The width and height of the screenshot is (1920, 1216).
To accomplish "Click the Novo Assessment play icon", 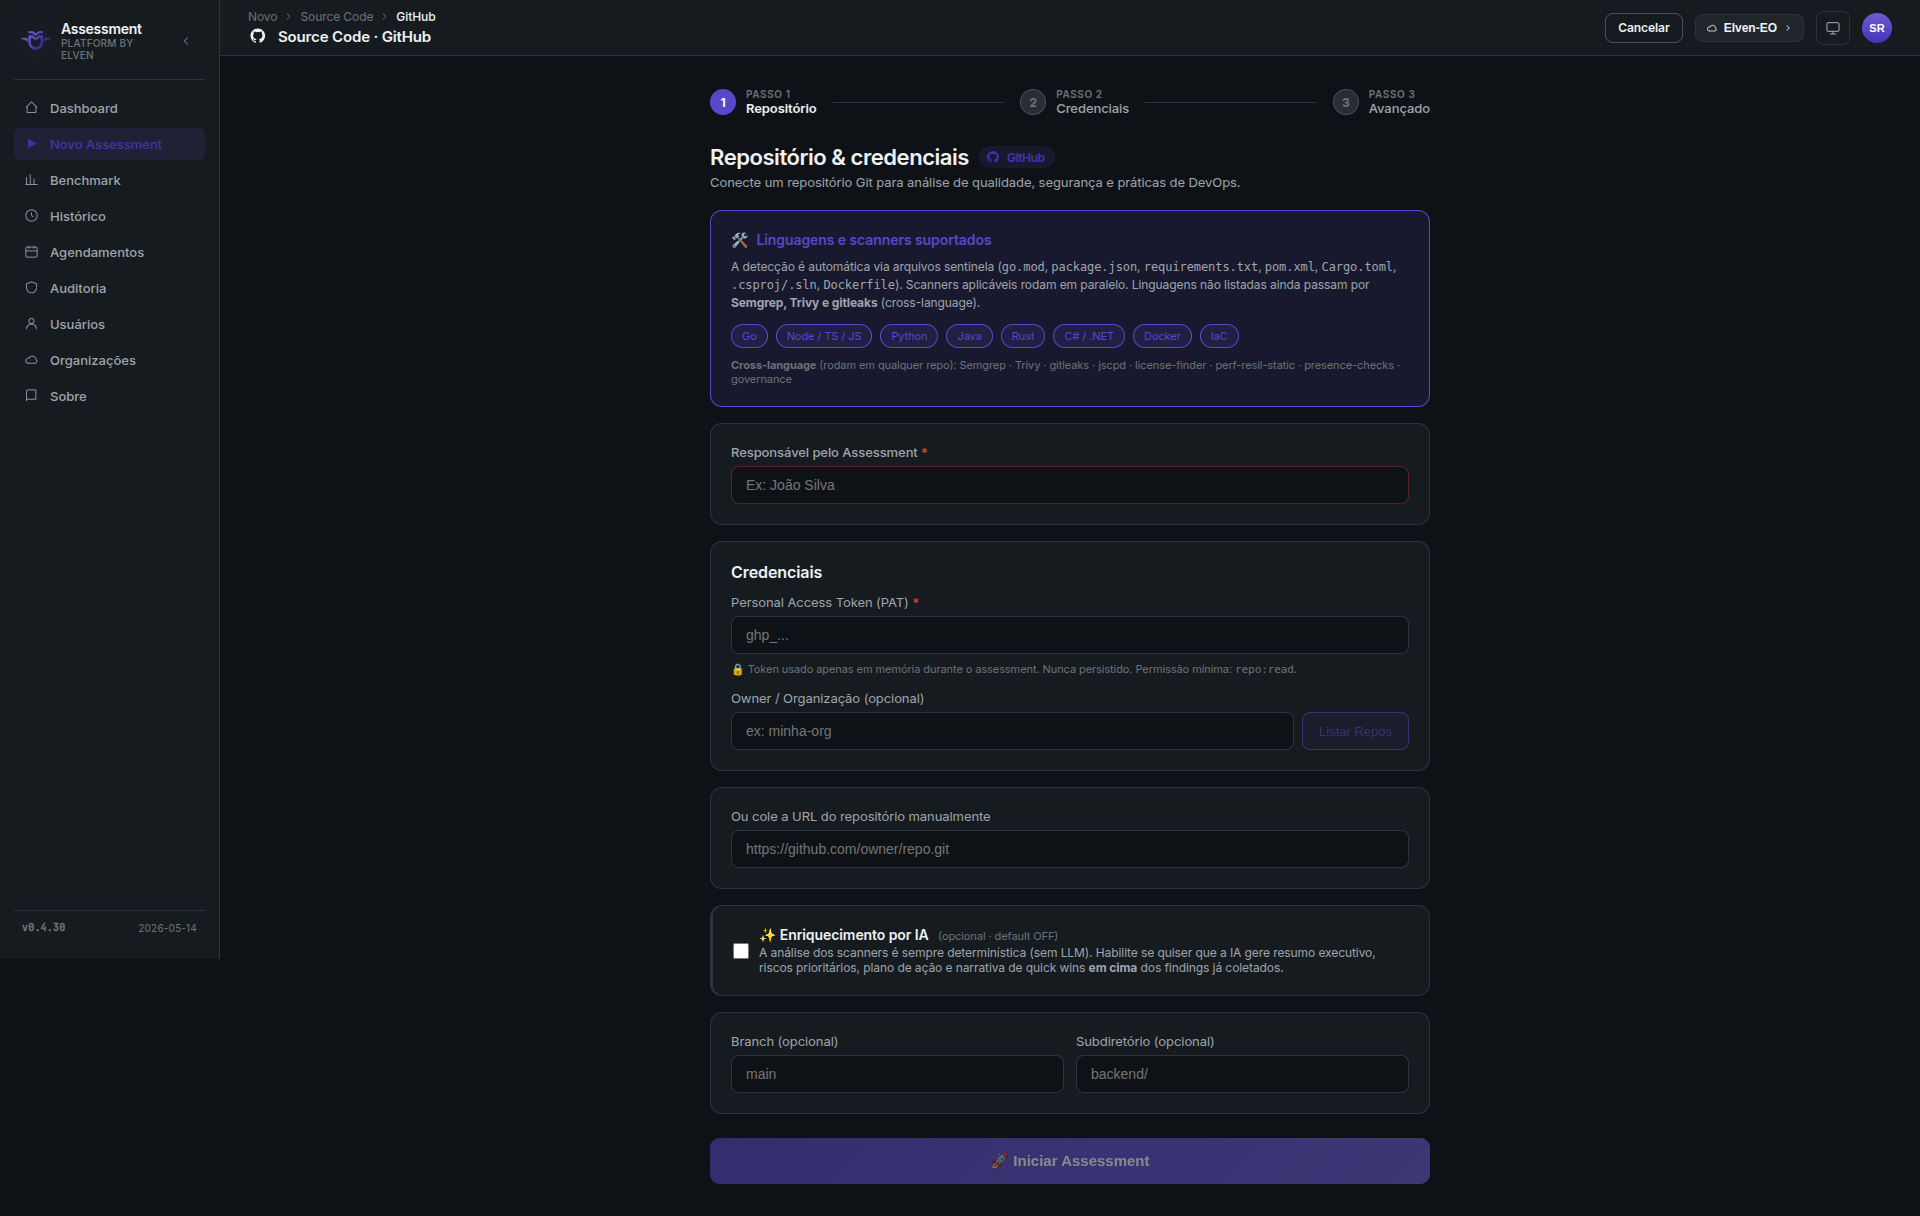I will coord(31,144).
